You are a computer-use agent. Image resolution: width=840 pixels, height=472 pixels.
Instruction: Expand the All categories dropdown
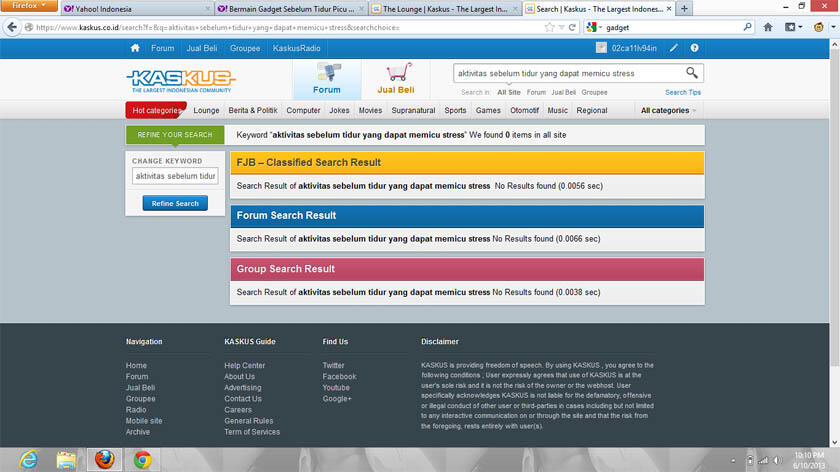coord(668,110)
